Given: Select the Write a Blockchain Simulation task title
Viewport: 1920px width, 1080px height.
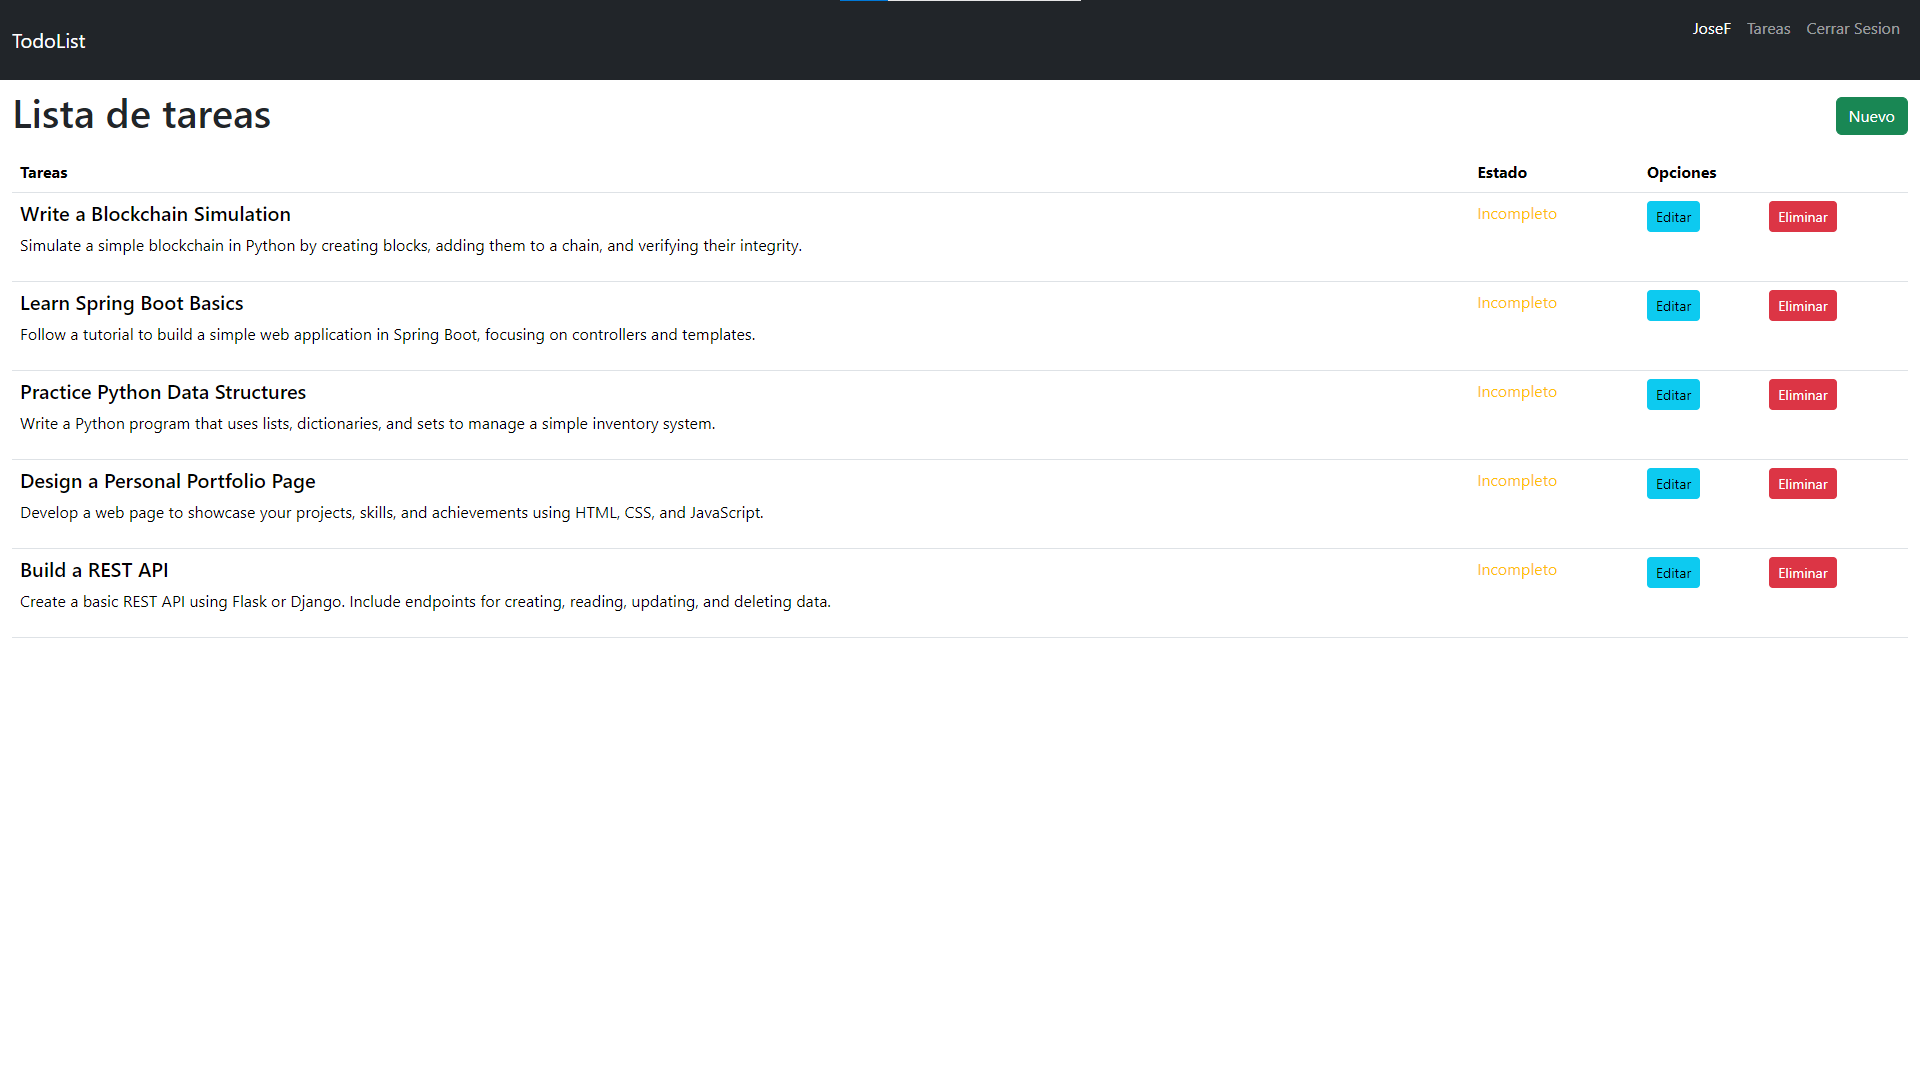Looking at the screenshot, I should (x=155, y=214).
